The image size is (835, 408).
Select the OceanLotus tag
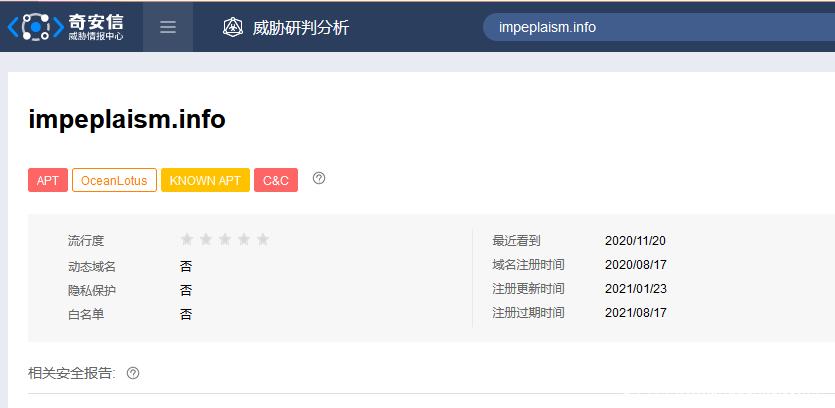click(114, 181)
